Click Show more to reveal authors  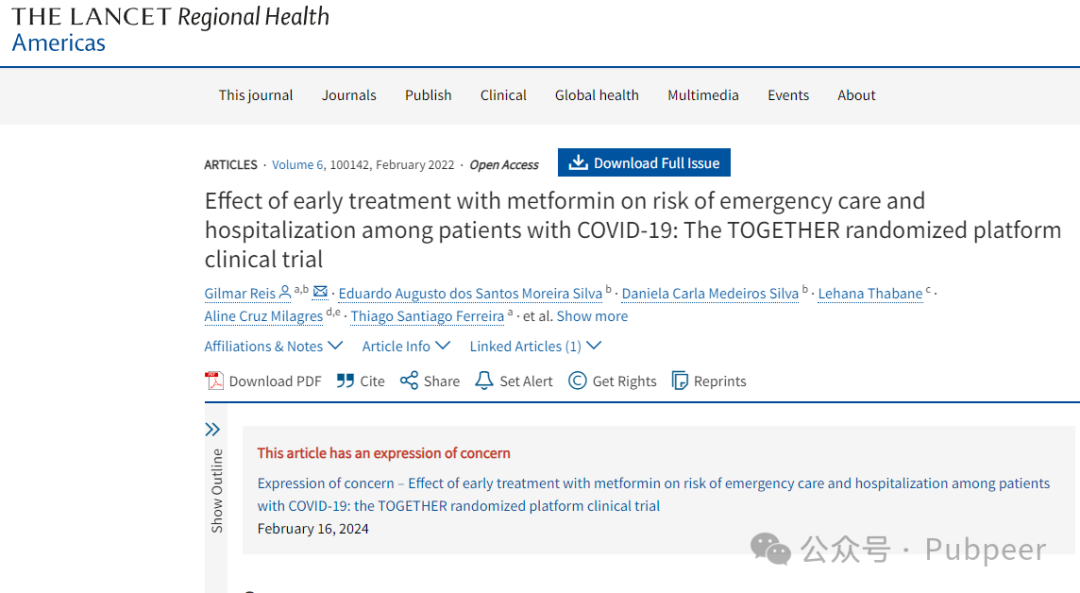click(x=592, y=316)
